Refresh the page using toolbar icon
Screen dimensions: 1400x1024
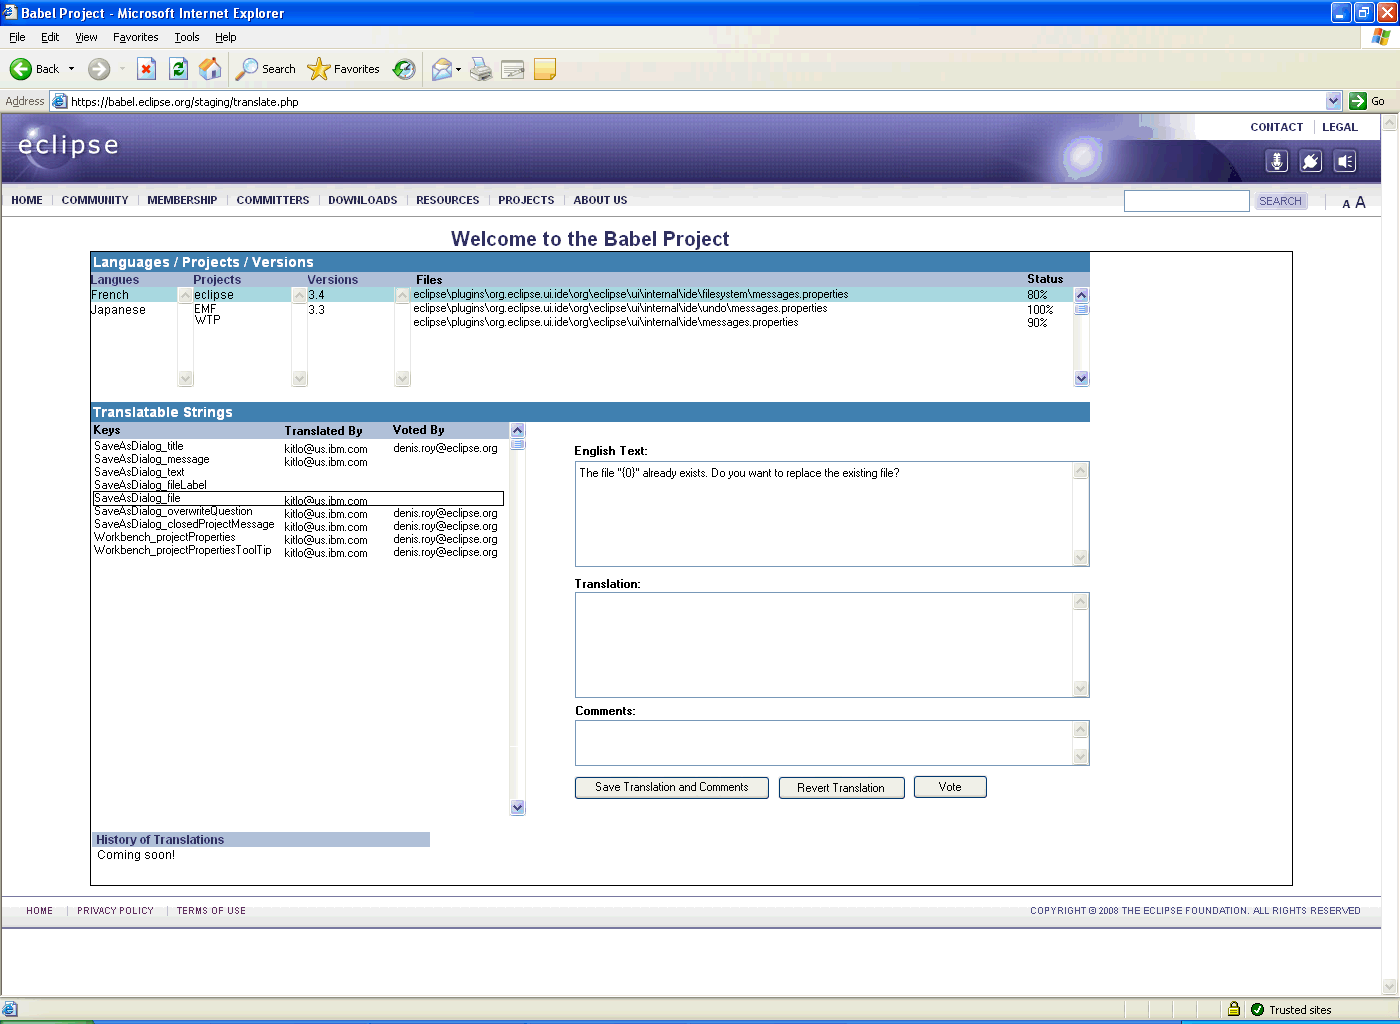tap(178, 69)
